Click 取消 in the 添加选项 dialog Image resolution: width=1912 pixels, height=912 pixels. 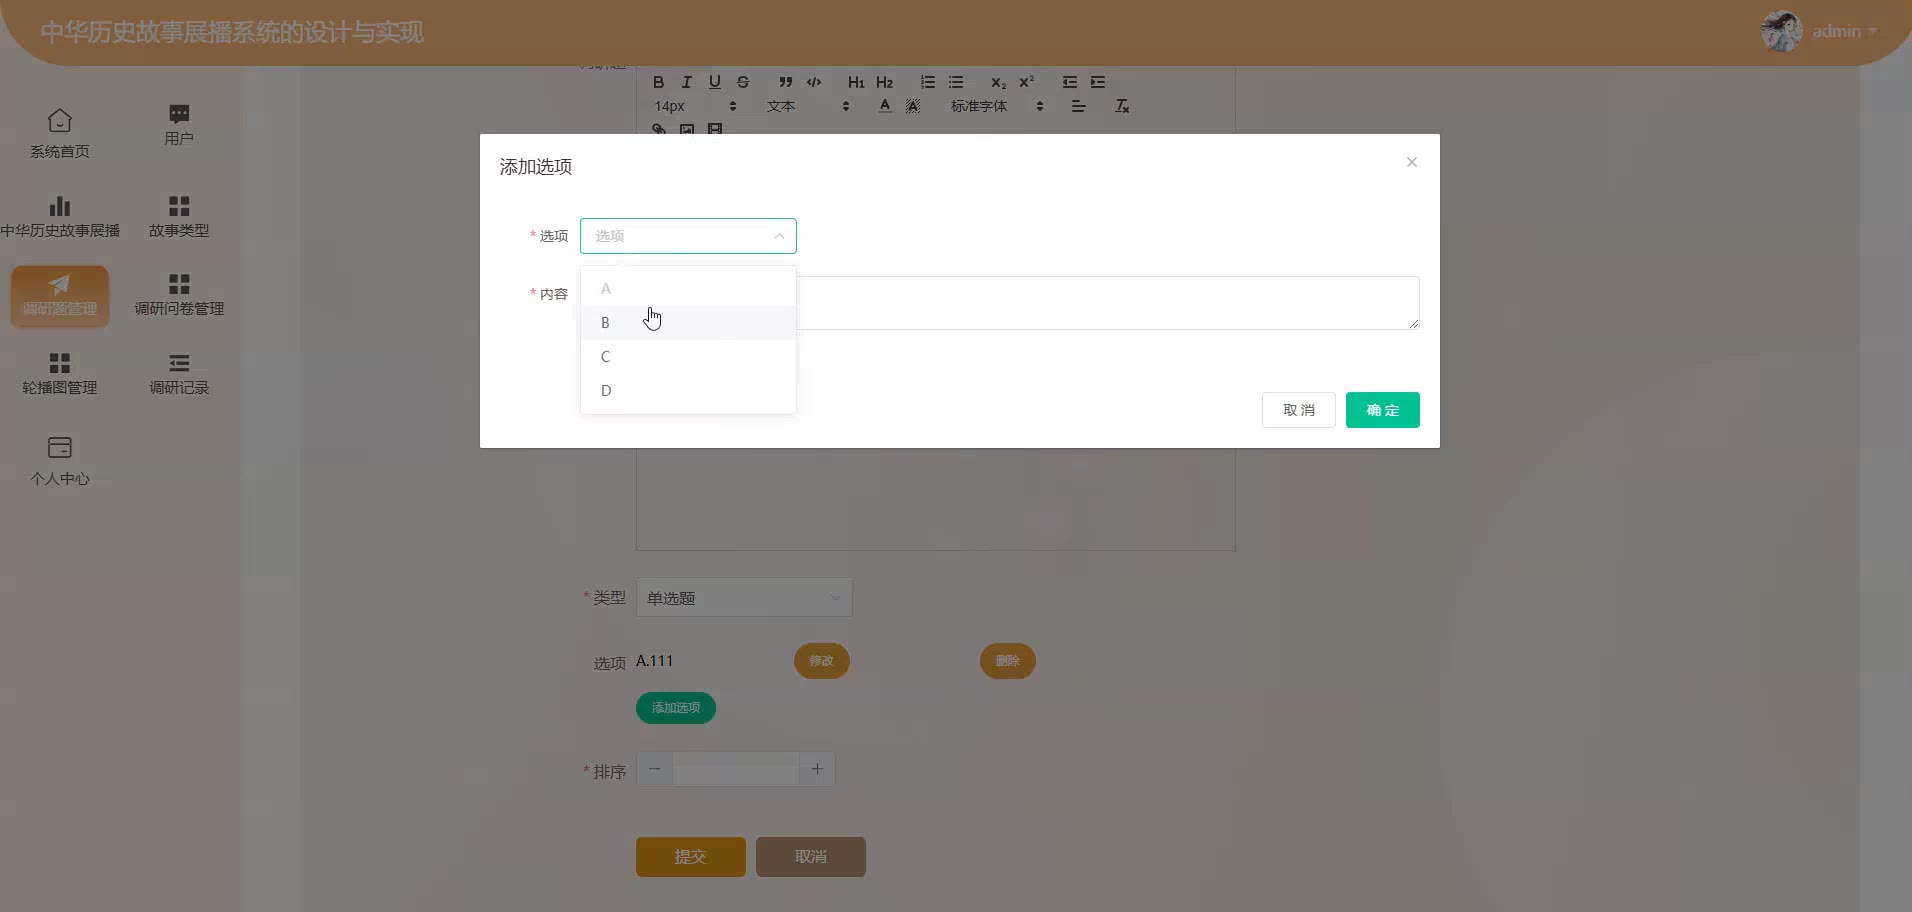[x=1298, y=410]
